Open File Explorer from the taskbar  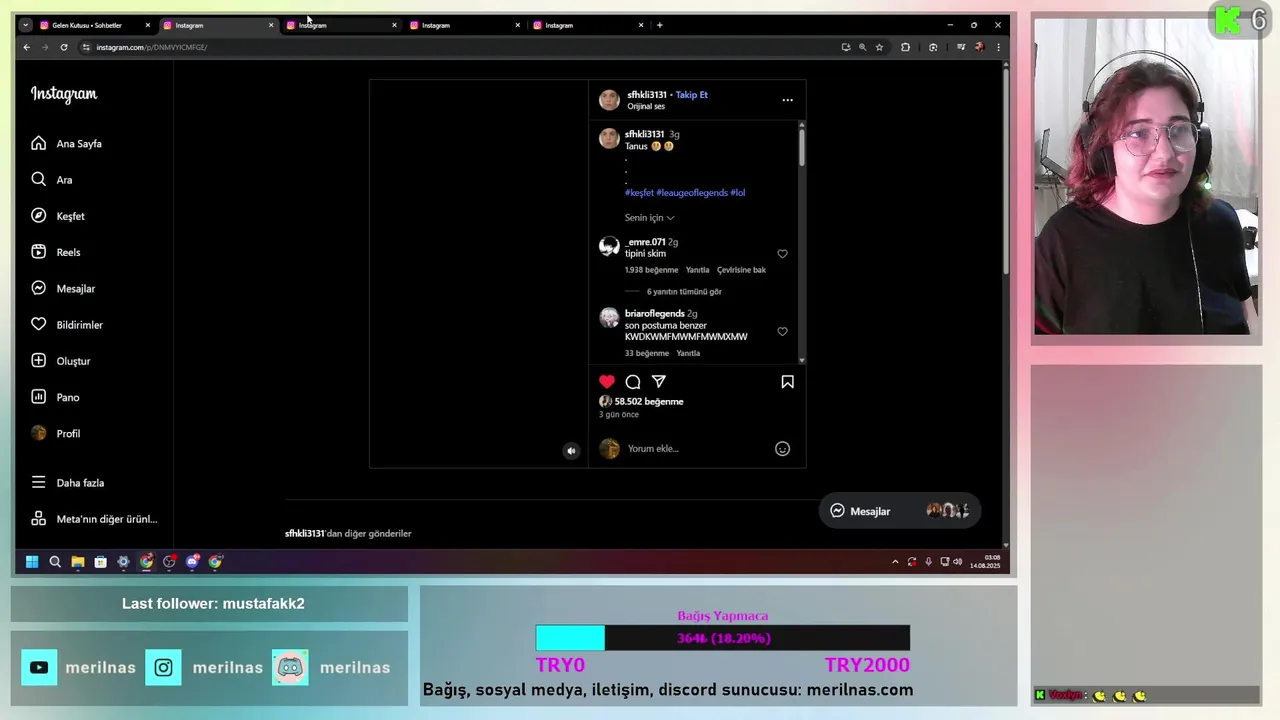78,562
